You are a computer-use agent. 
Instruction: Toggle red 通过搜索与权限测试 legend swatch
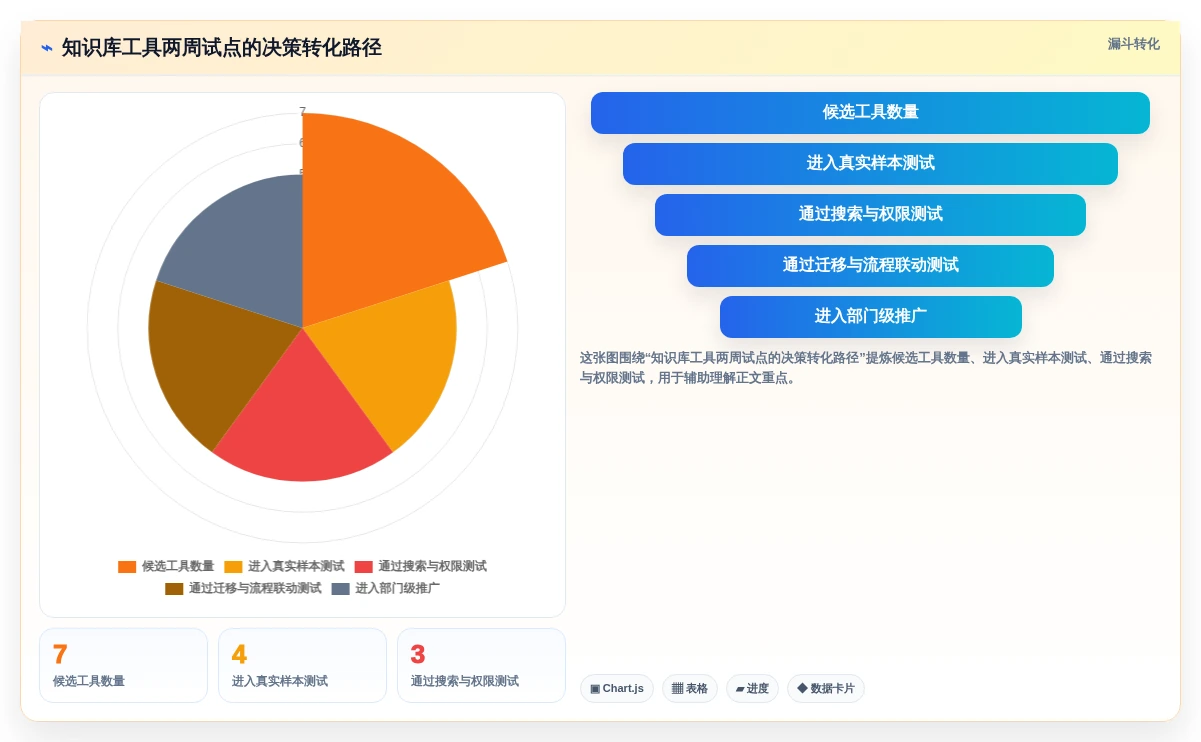363,567
